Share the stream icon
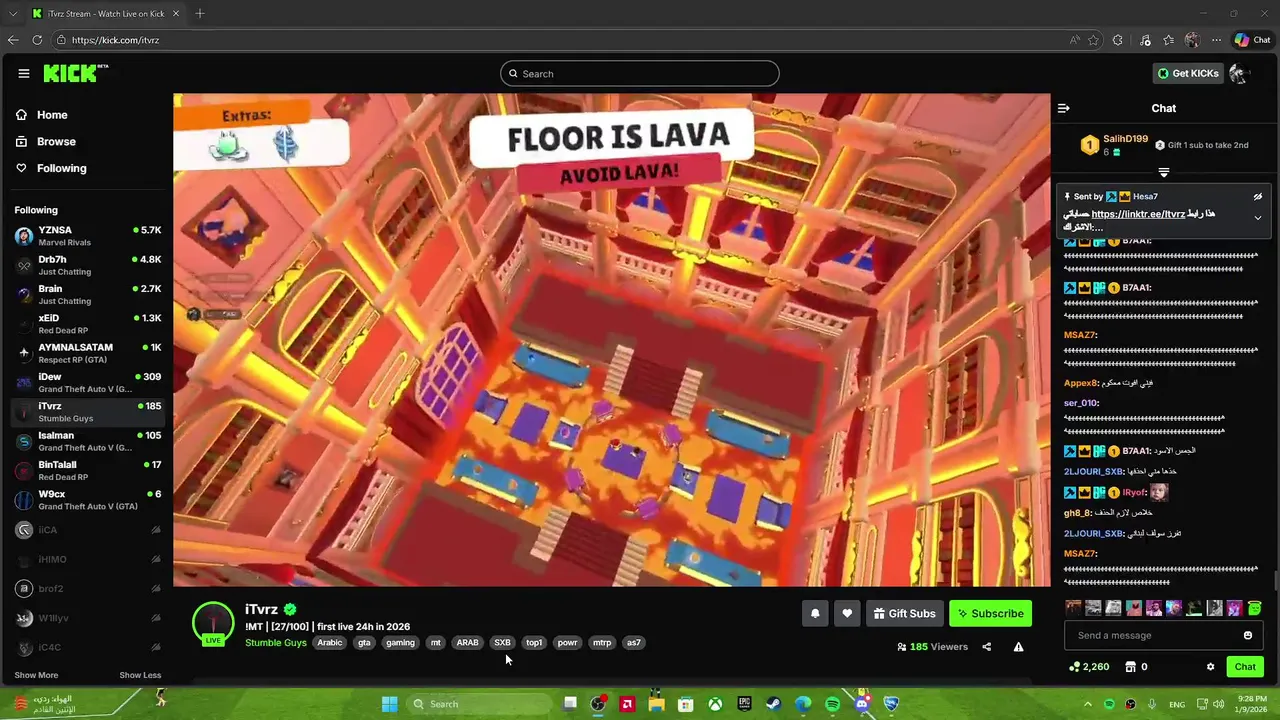1280x720 pixels. tap(986, 647)
